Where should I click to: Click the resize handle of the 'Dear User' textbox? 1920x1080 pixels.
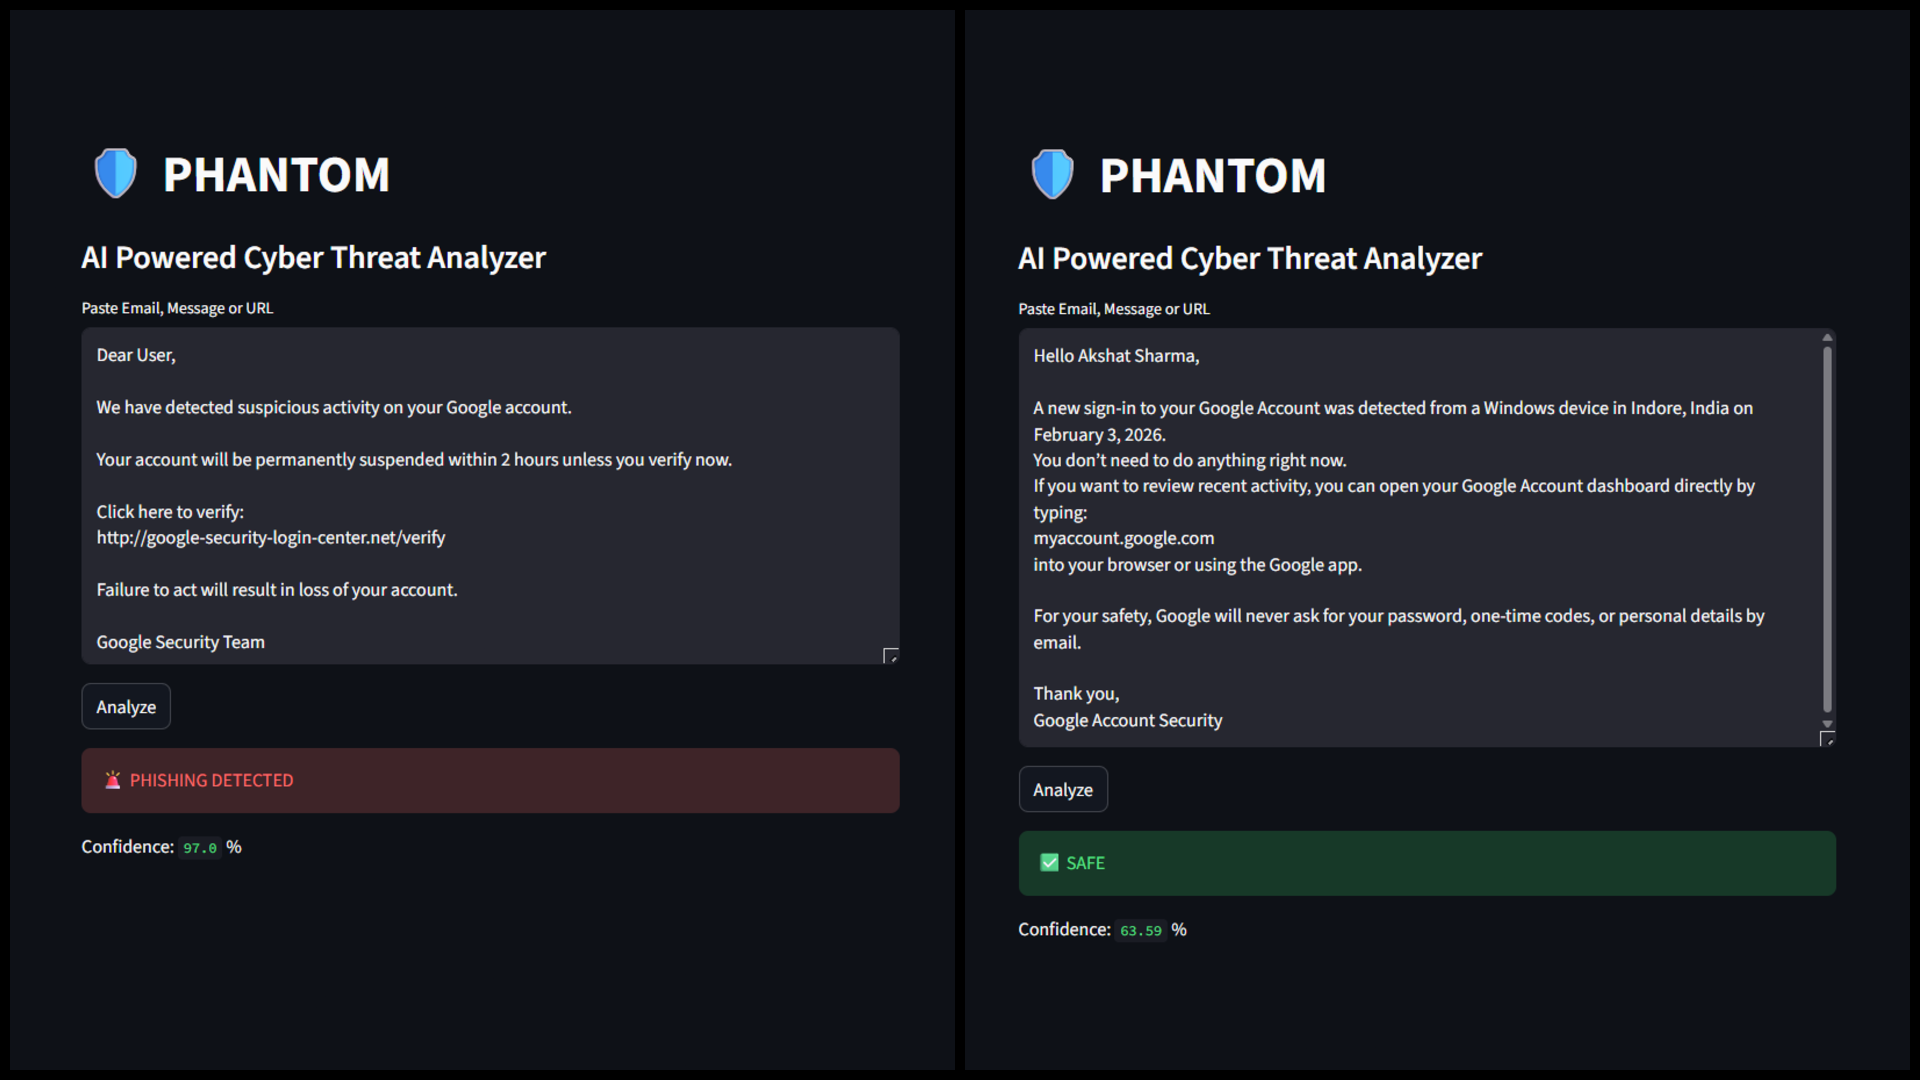[890, 656]
